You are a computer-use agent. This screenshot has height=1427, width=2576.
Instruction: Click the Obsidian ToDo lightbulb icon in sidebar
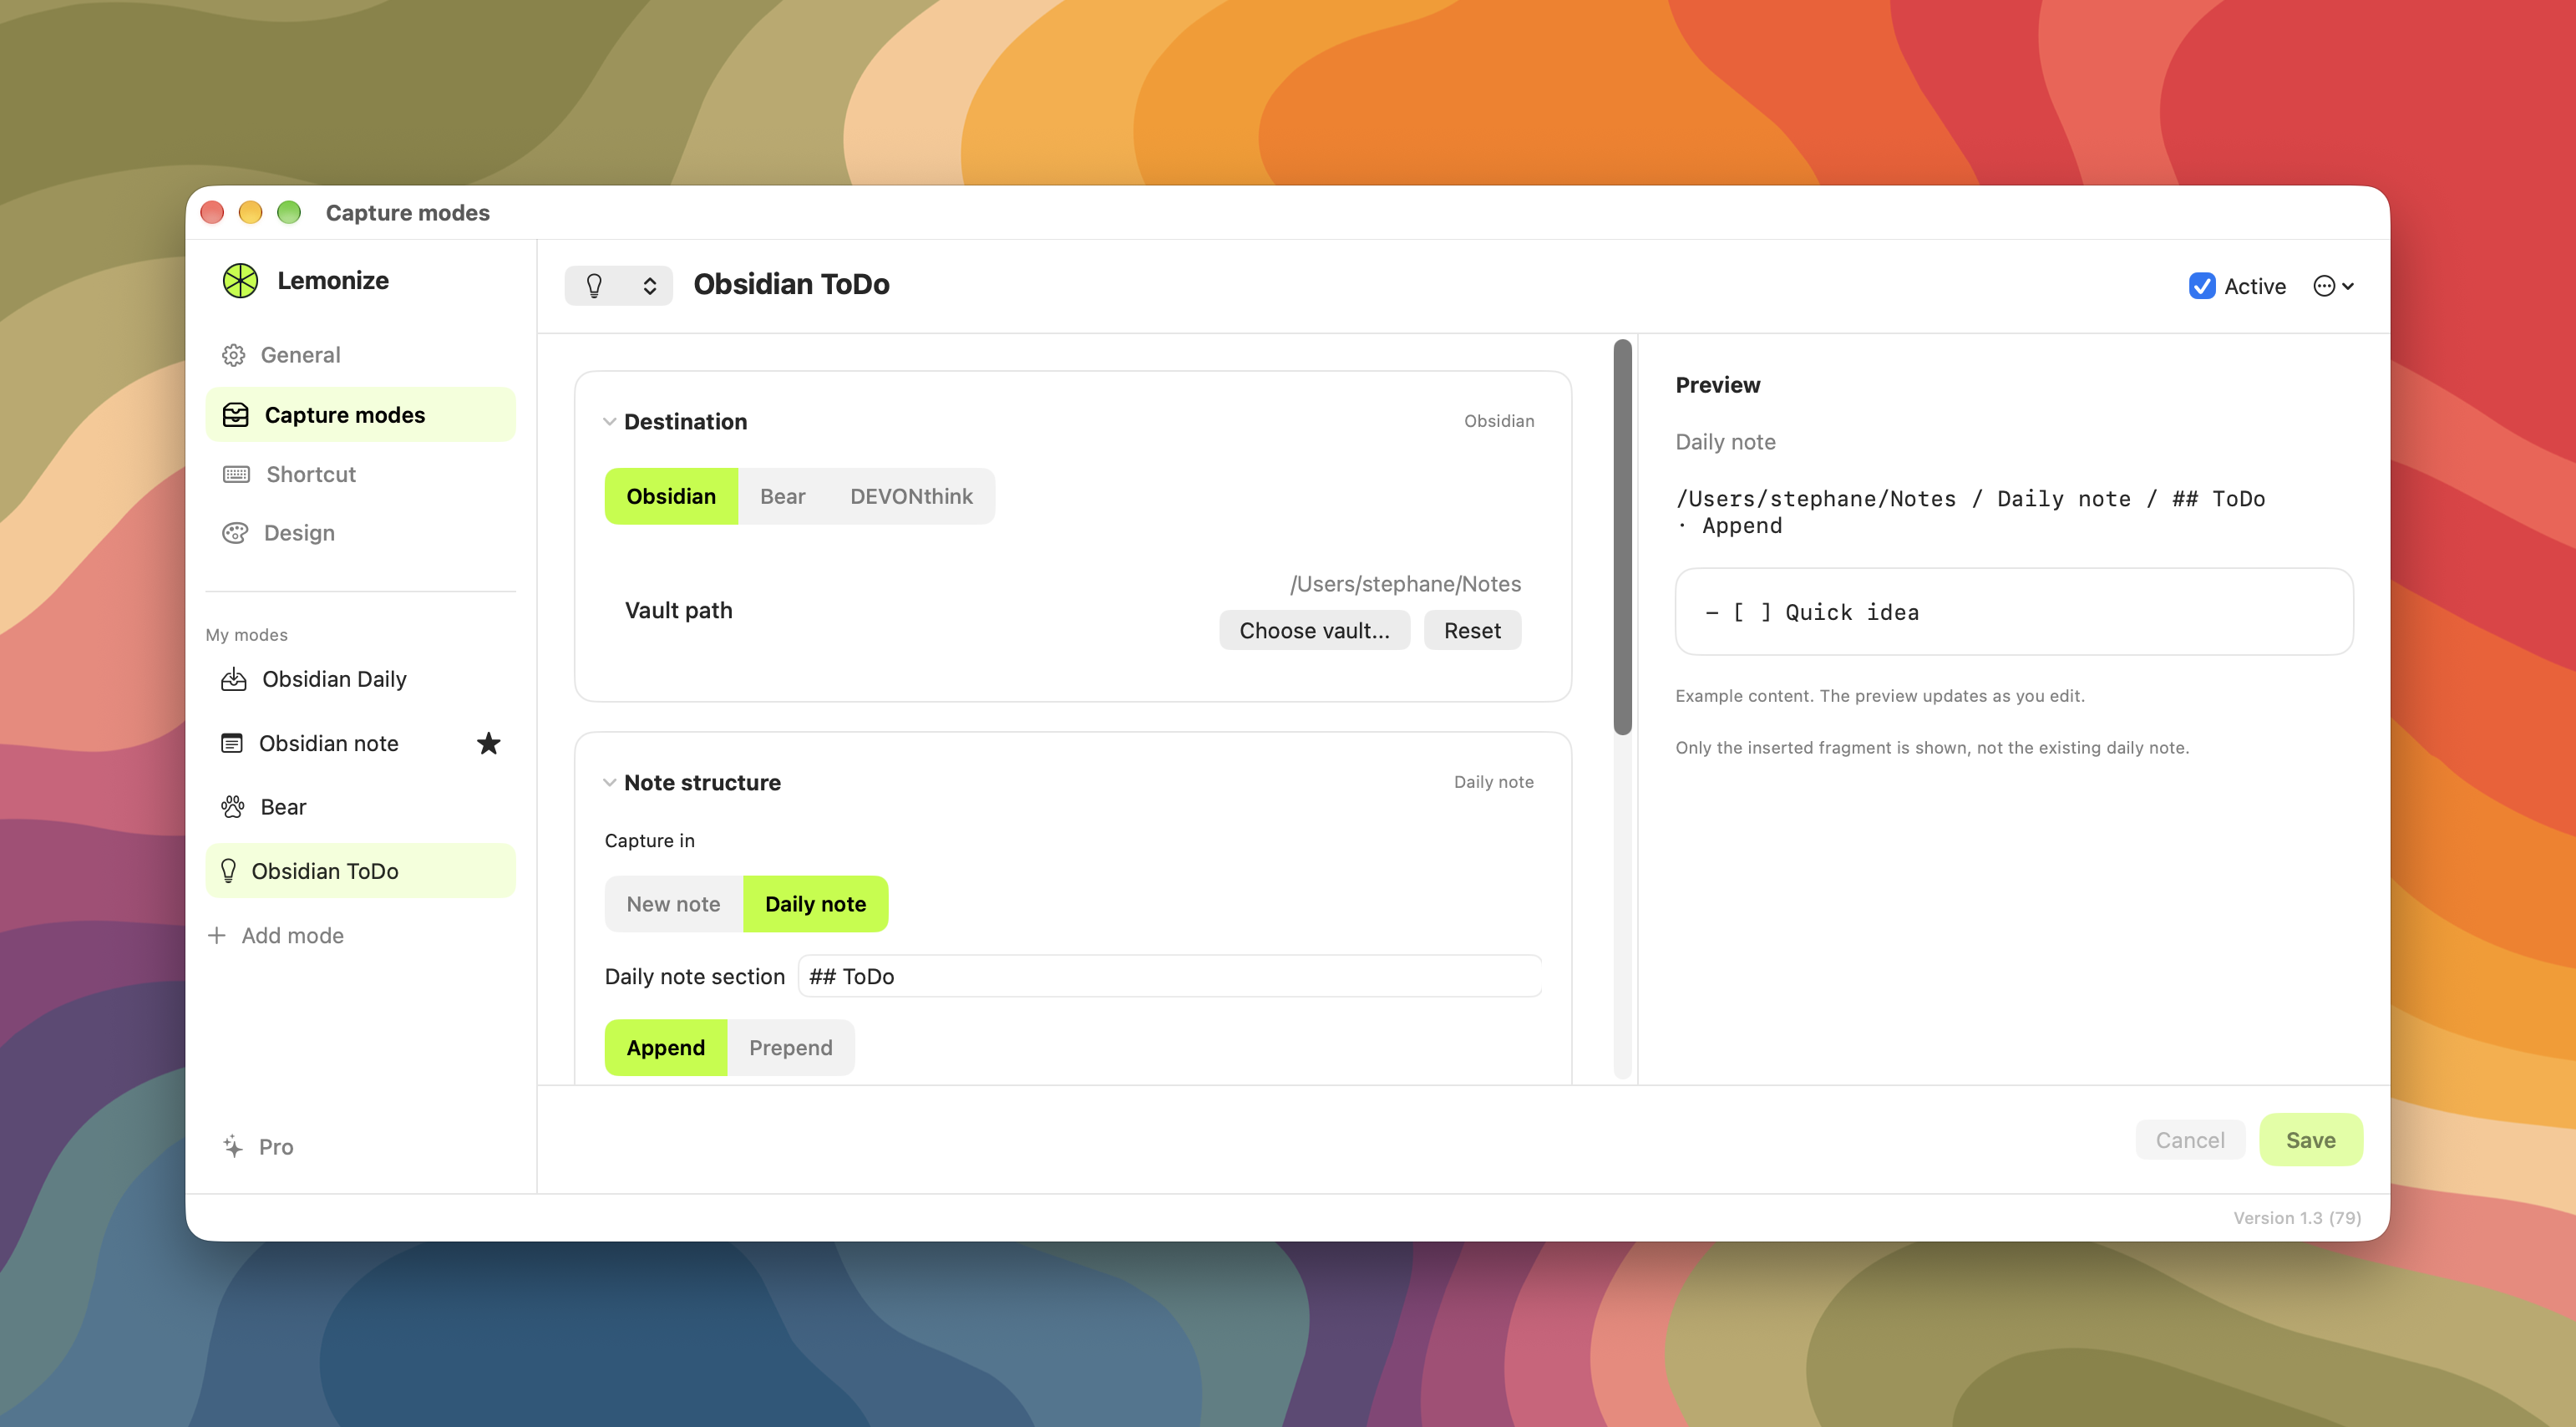point(228,871)
